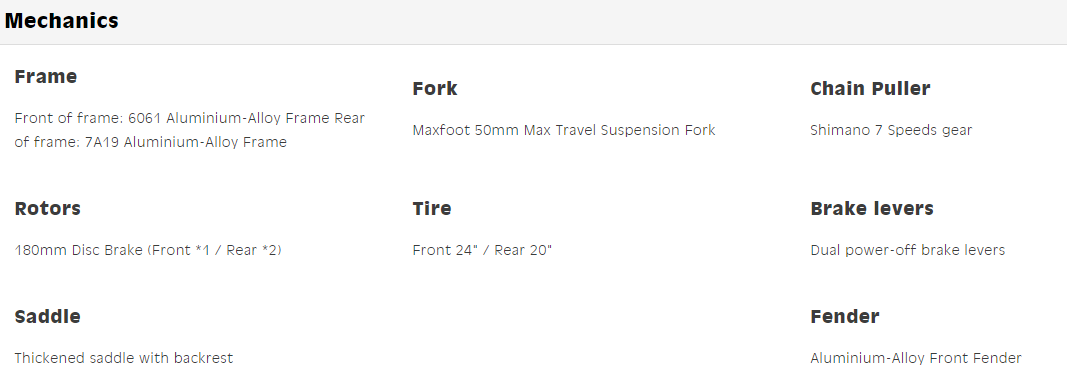Screen dimensions: 1067x382
Task: Click the Mechanics section header
Action: tap(61, 21)
